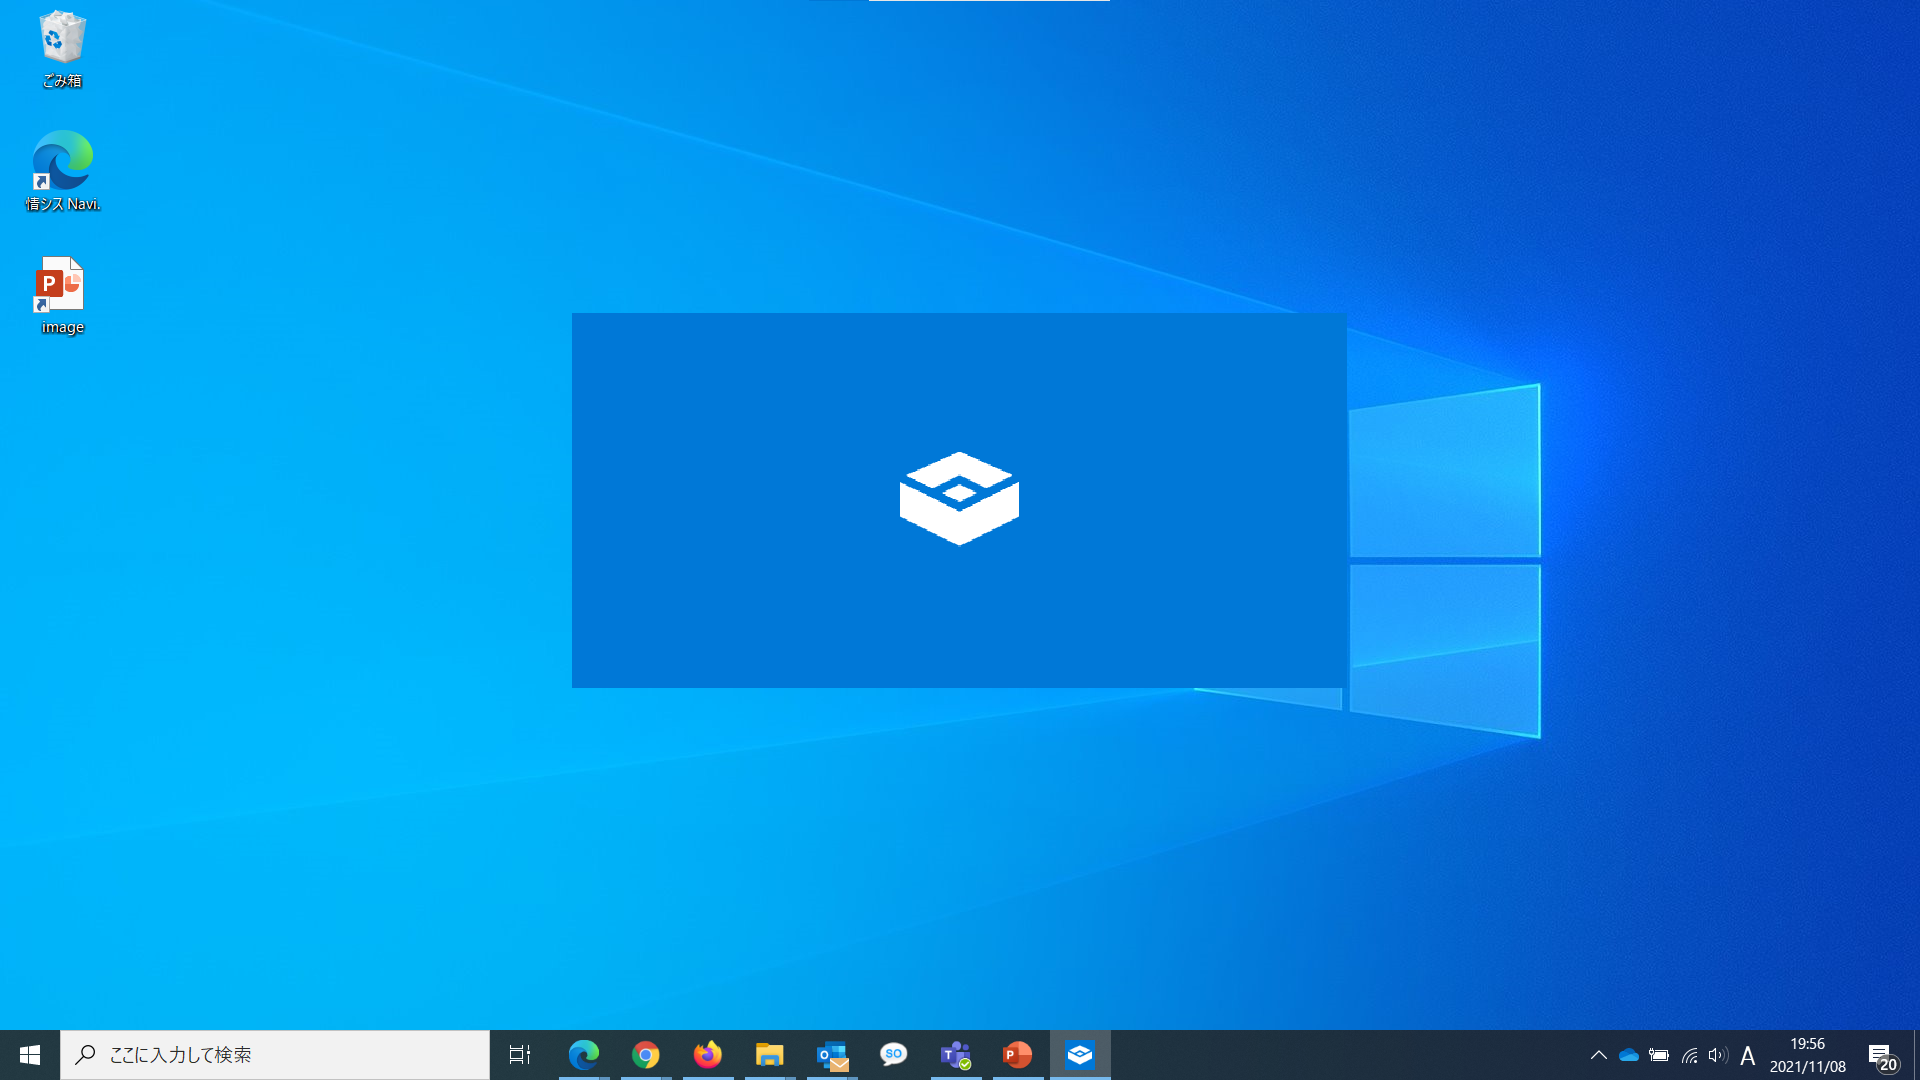
Task: Check battery status tray icon
Action: pos(1659,1055)
